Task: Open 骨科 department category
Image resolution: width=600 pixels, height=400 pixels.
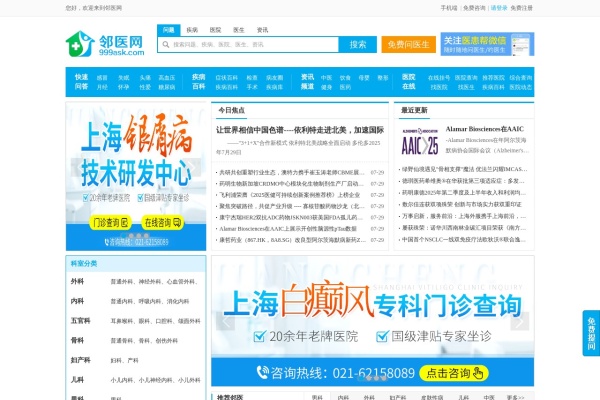Action: pyautogui.click(x=77, y=340)
